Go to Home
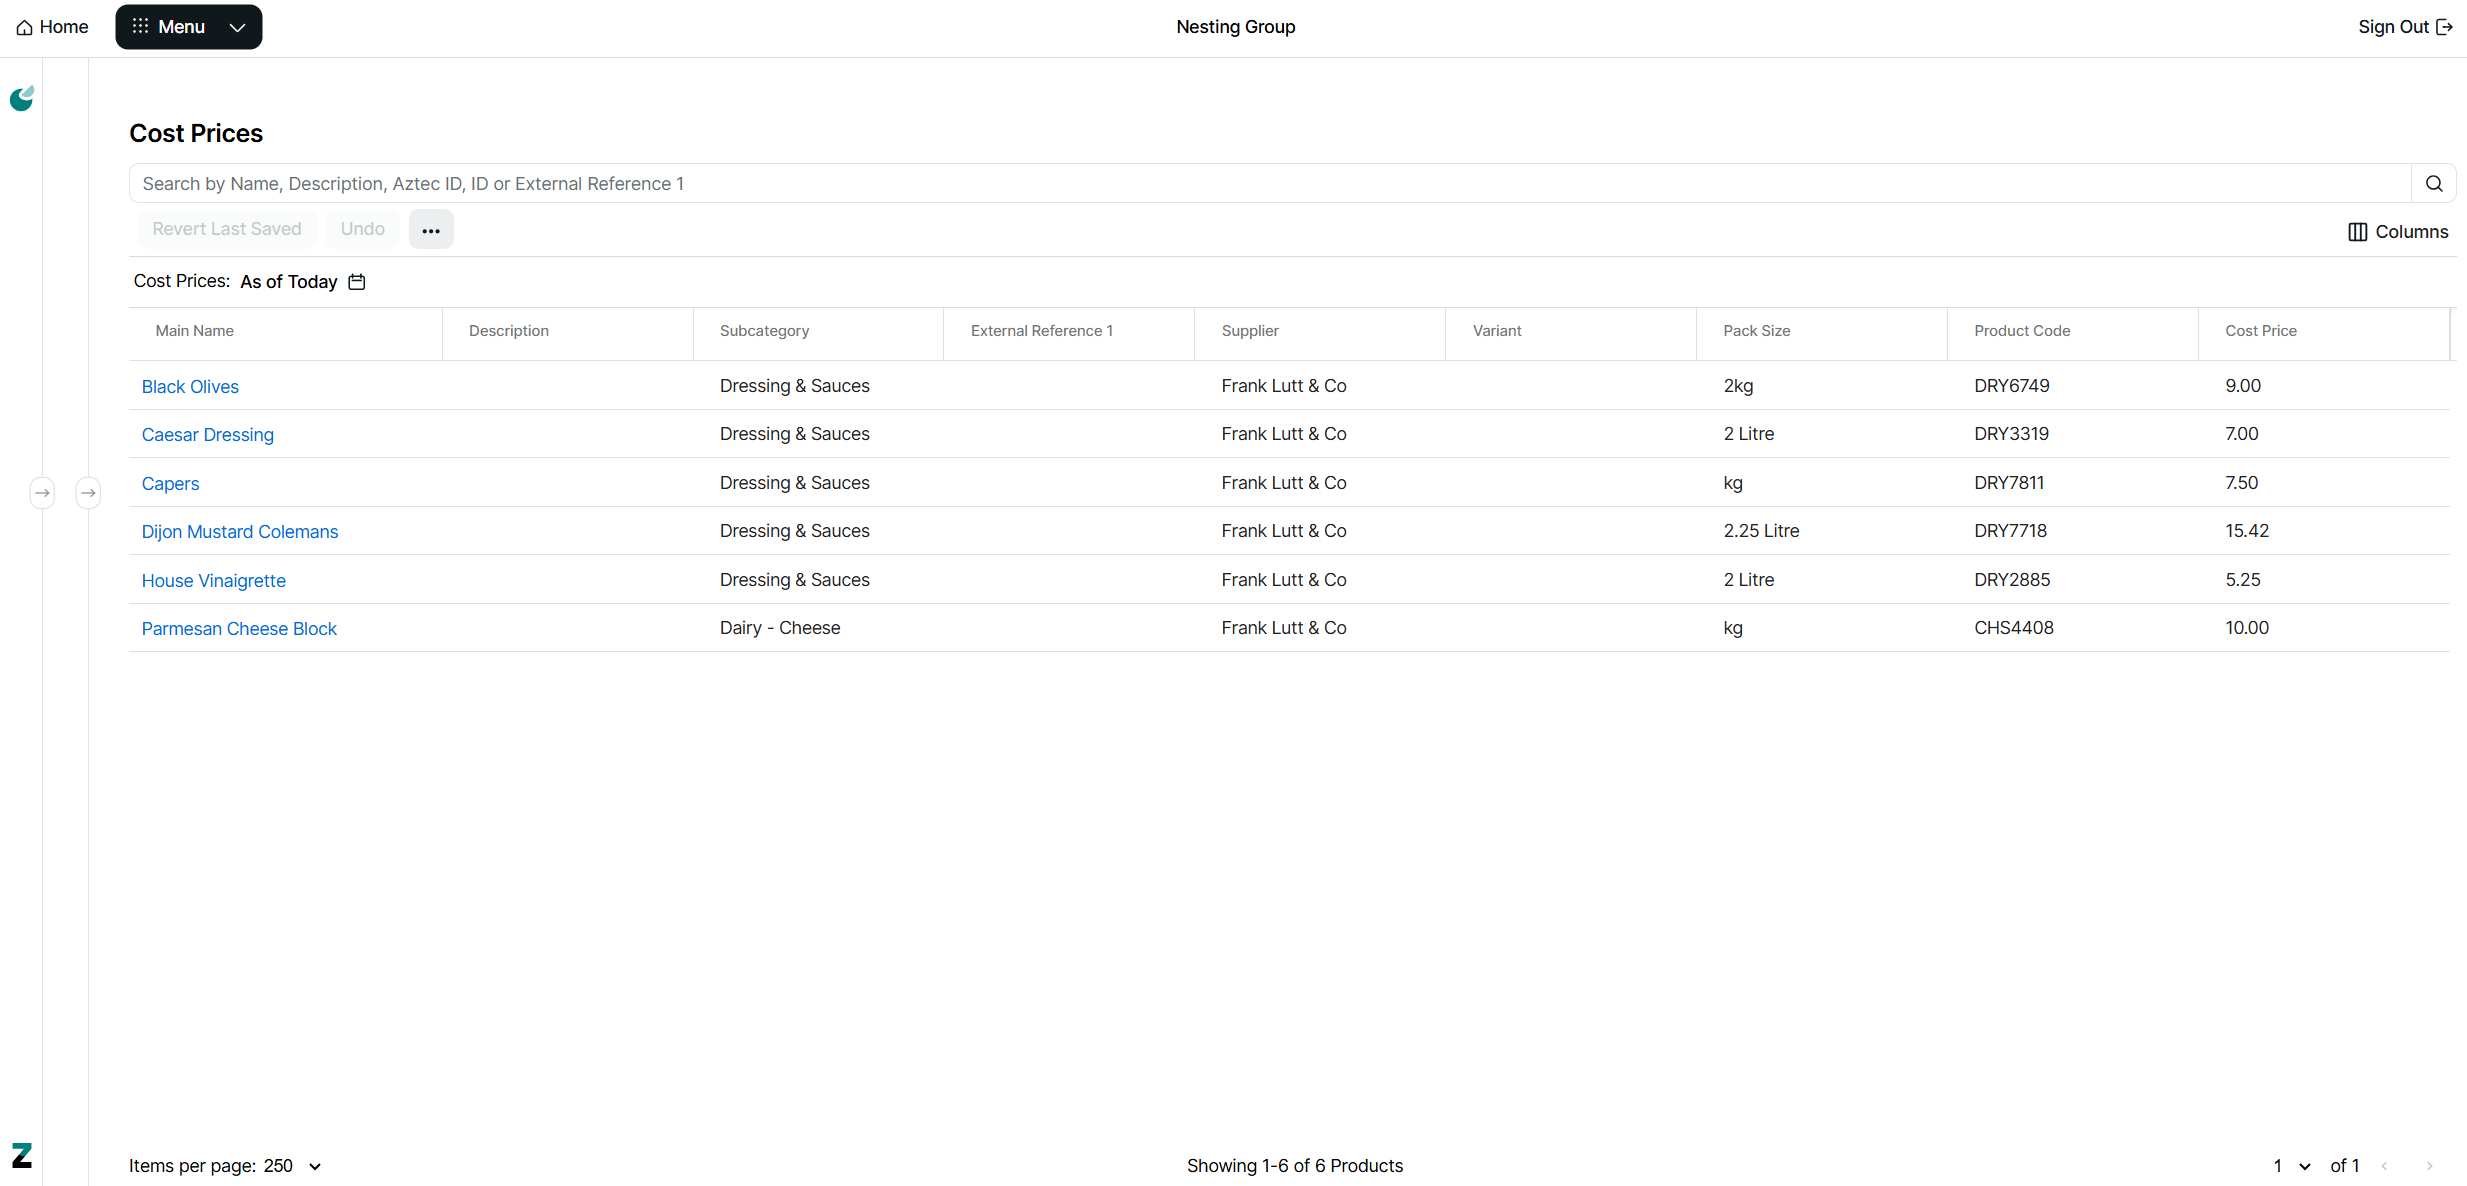Image resolution: width=2467 pixels, height=1186 pixels. pyautogui.click(x=53, y=27)
